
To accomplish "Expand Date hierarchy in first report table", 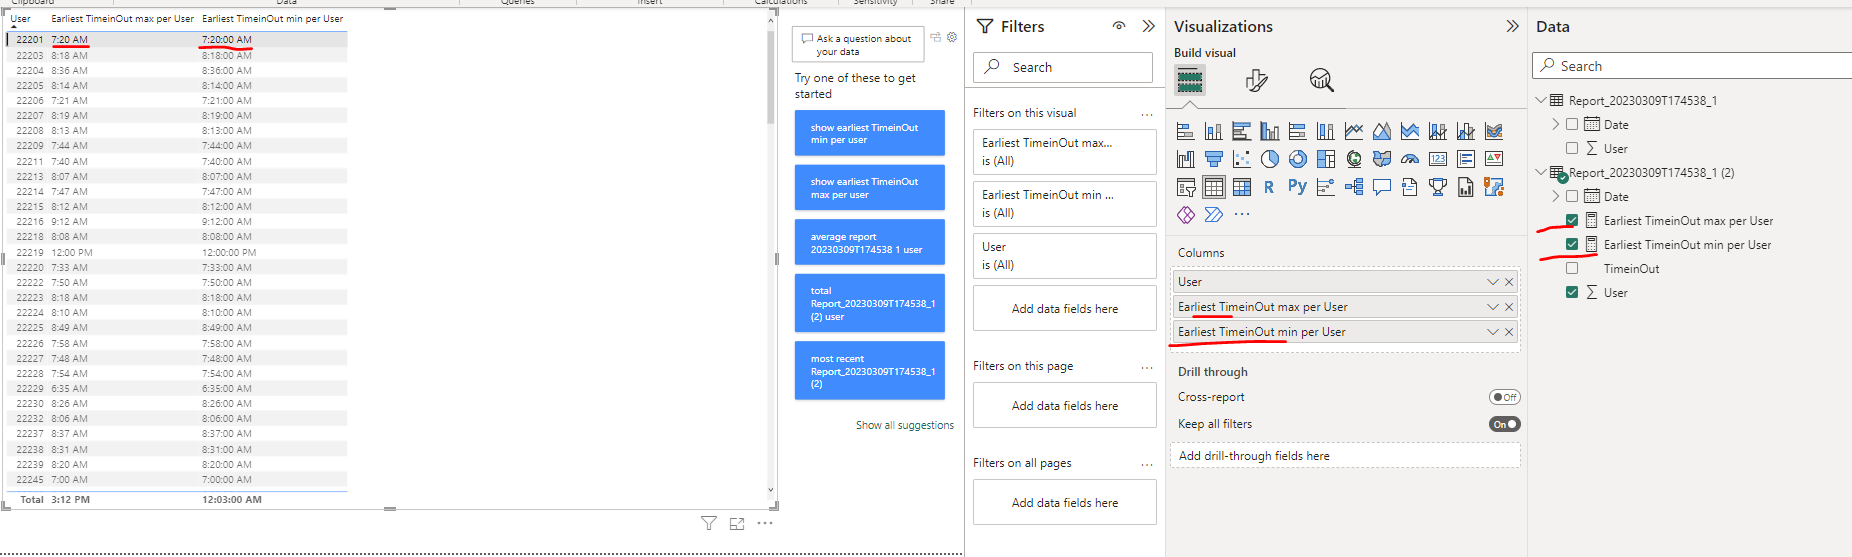I will coord(1556,124).
